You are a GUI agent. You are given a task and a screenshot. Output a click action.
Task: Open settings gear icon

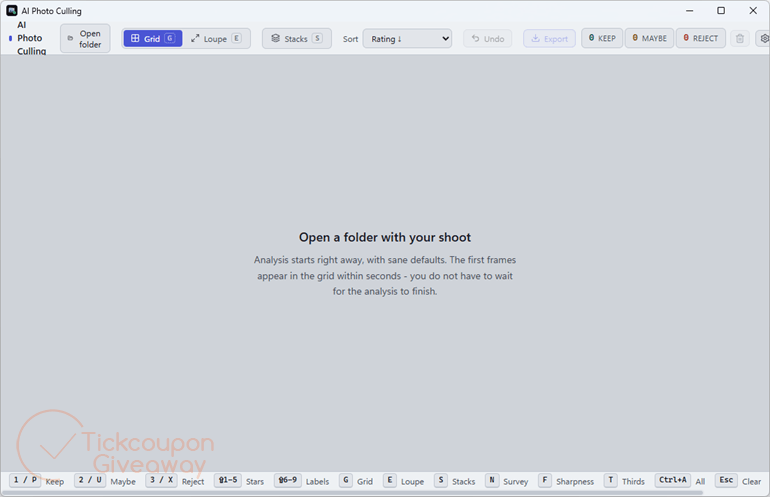pos(764,38)
